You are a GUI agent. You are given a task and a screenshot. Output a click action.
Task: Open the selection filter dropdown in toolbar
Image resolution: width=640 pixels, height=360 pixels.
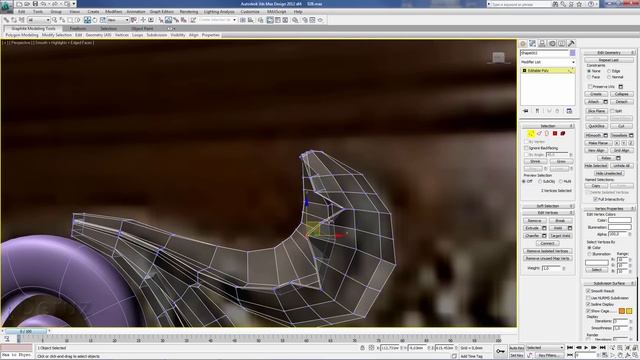(x=39, y=20)
